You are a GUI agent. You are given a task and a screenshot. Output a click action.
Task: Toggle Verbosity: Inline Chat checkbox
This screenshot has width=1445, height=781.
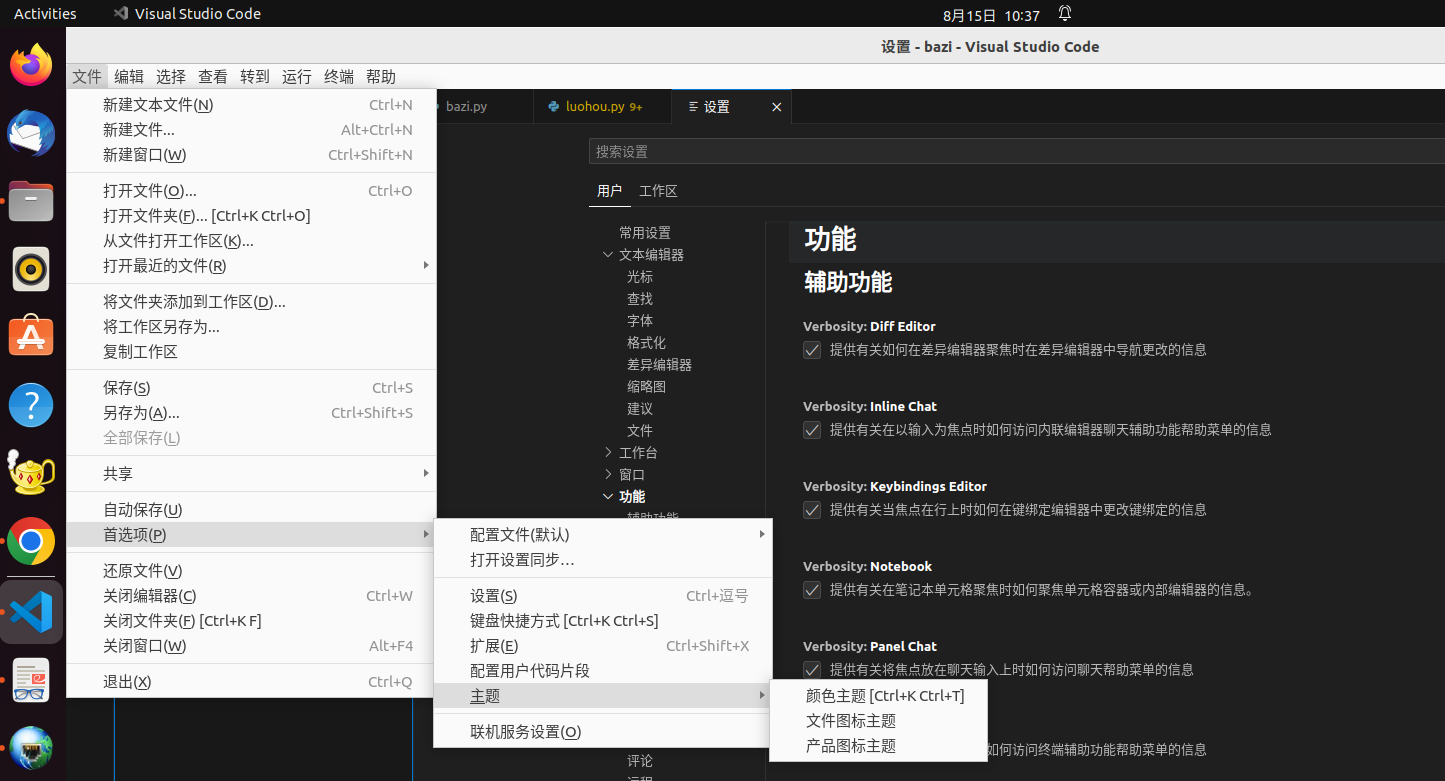tap(812, 430)
